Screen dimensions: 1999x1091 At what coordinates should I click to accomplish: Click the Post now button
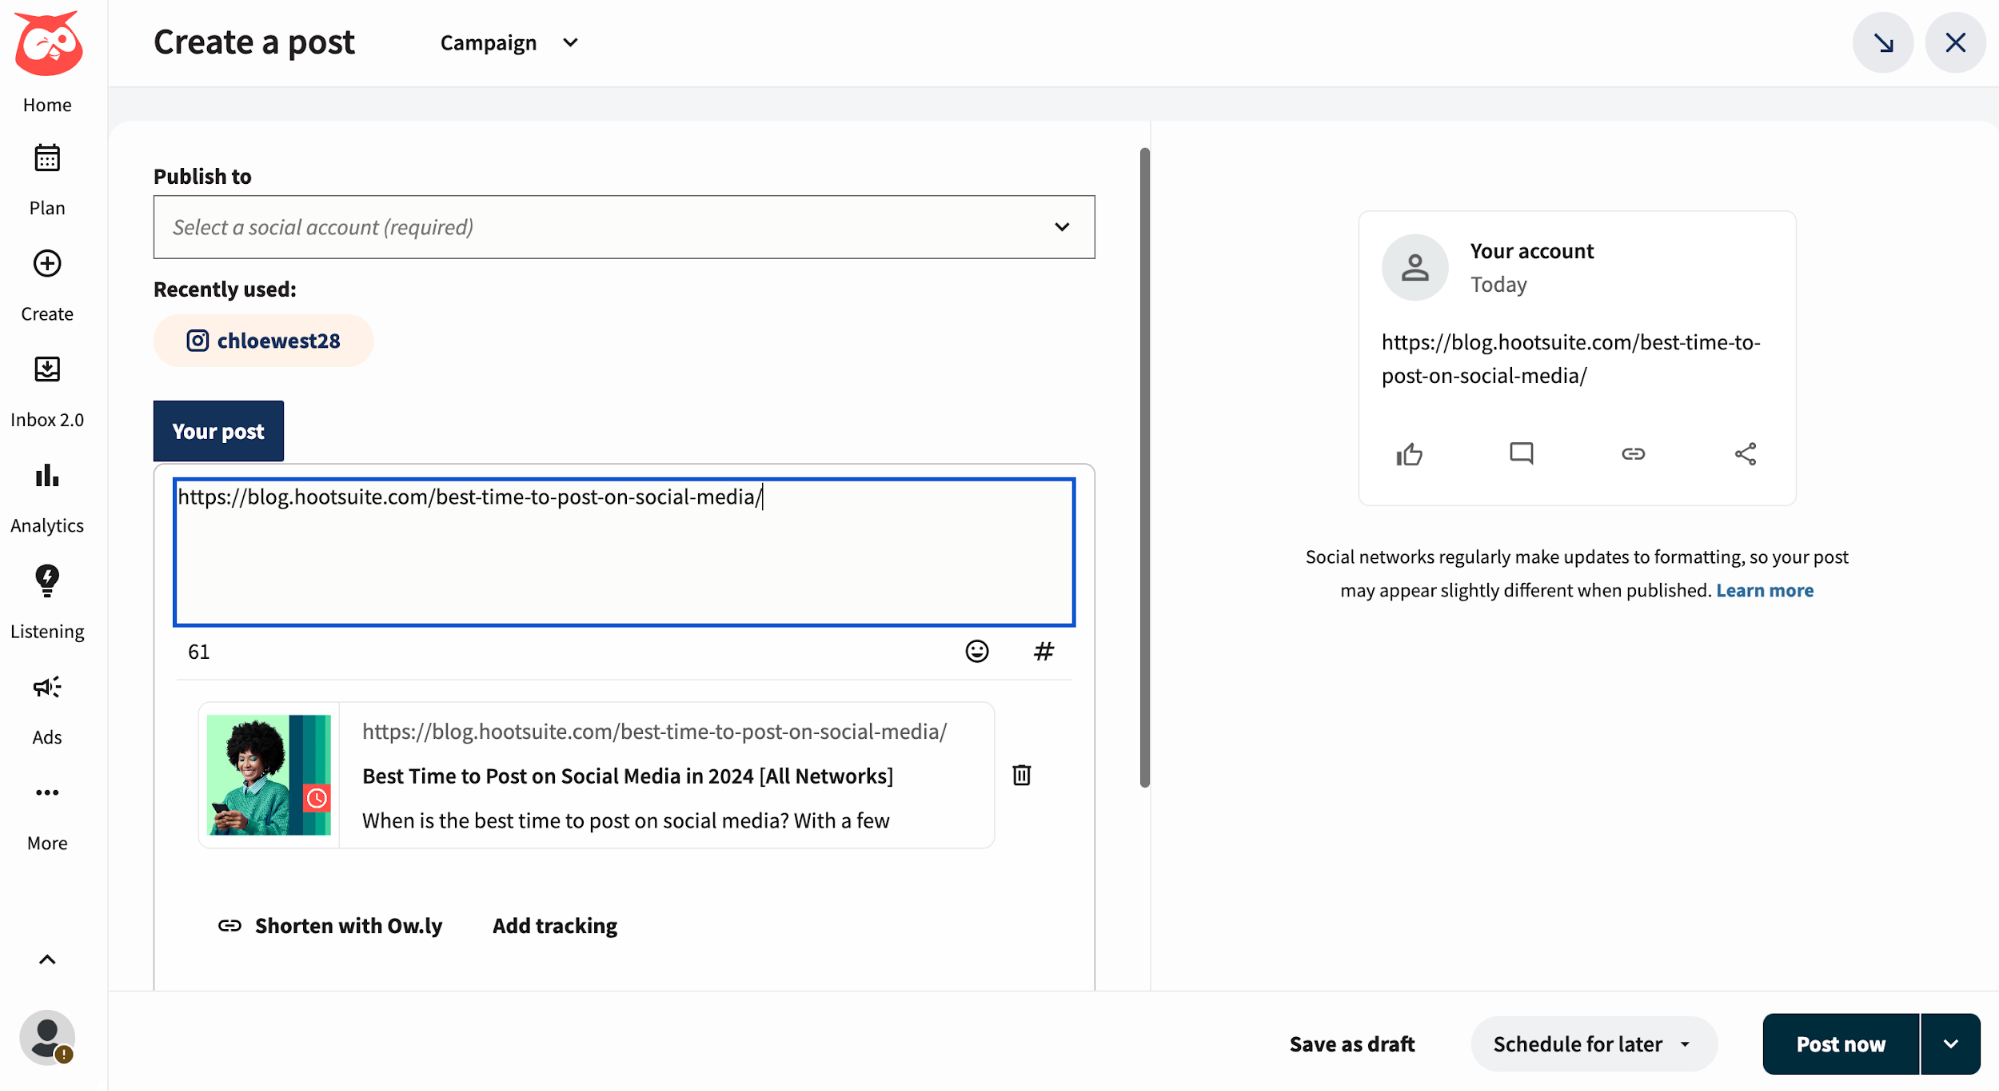click(1839, 1043)
